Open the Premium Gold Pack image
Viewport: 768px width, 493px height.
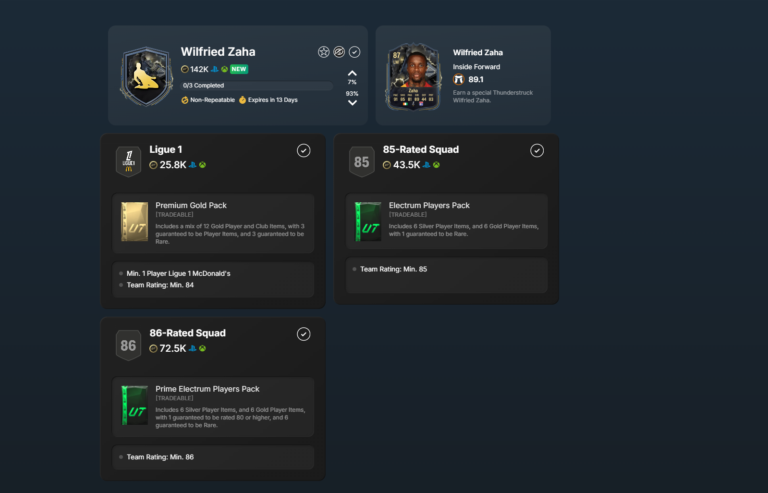click(x=135, y=222)
